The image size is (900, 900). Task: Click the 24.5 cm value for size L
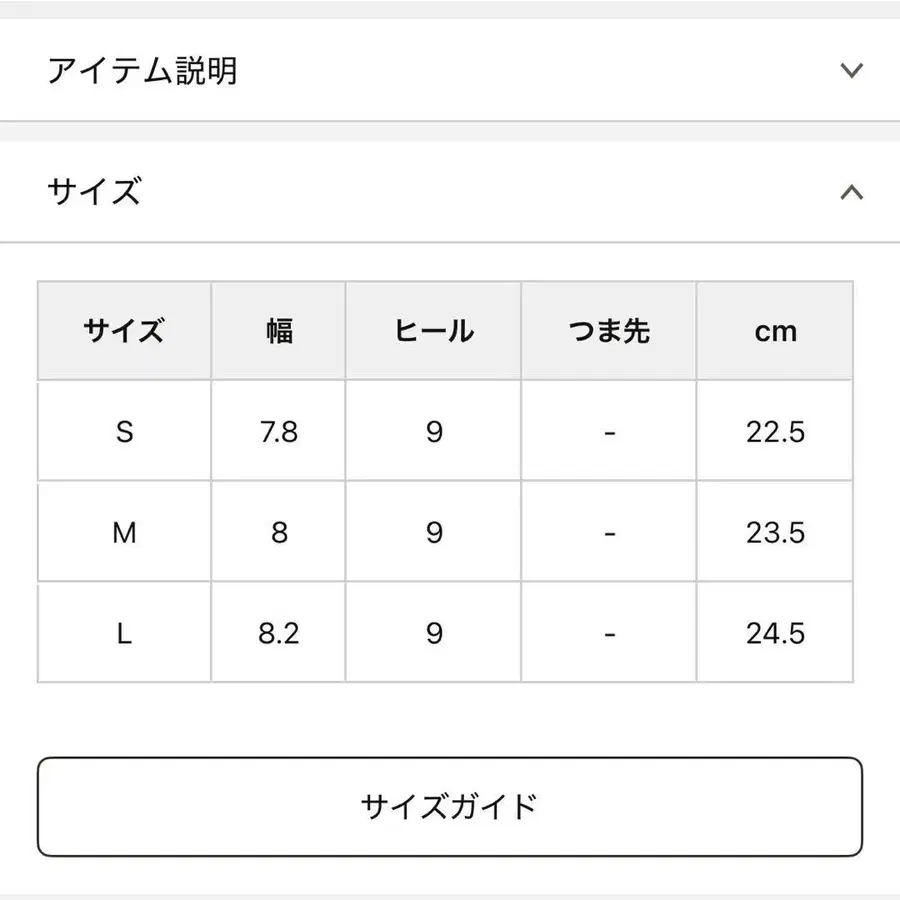tap(775, 631)
